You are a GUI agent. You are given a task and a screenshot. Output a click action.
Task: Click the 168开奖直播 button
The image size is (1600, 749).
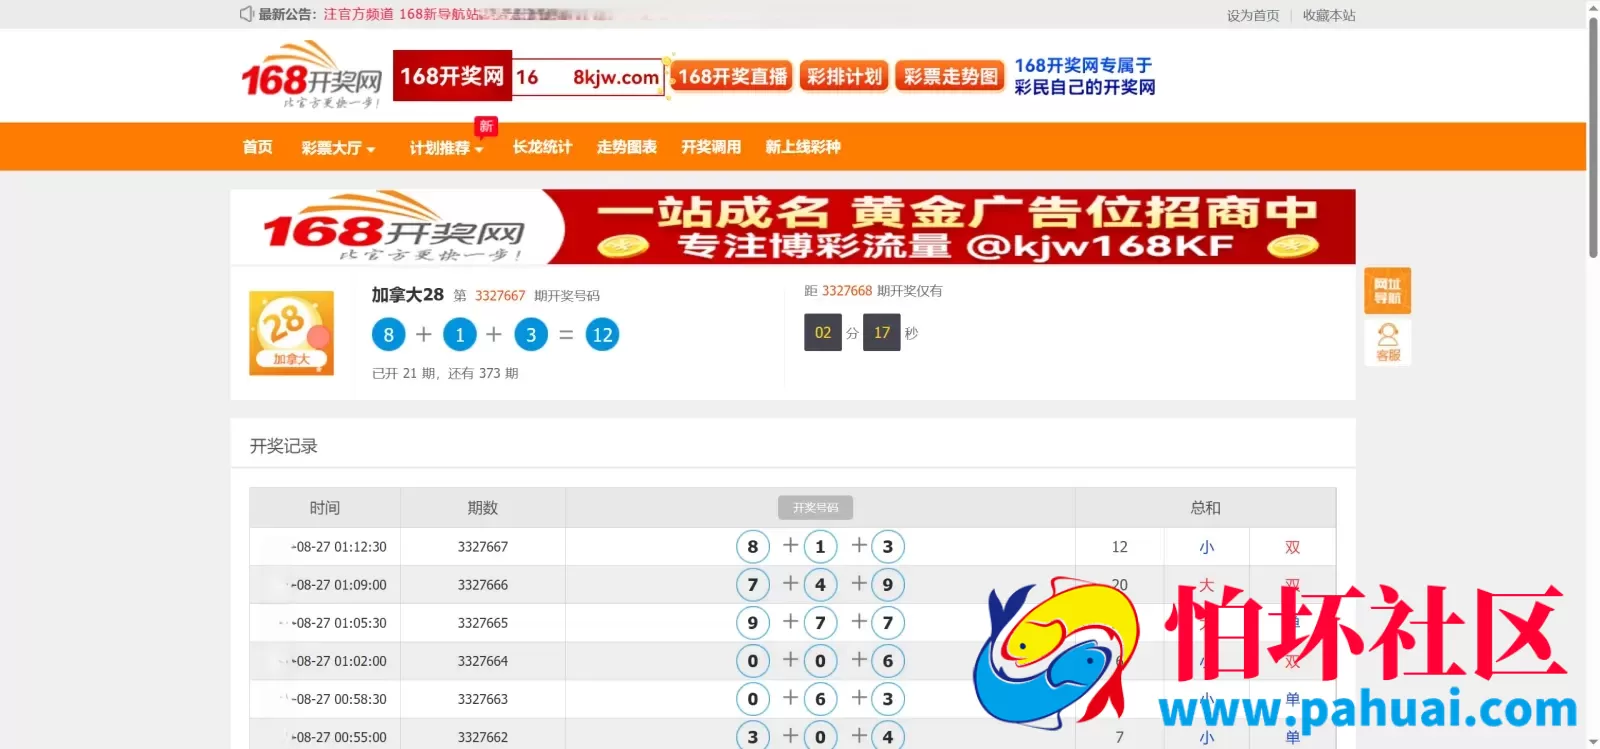point(732,76)
